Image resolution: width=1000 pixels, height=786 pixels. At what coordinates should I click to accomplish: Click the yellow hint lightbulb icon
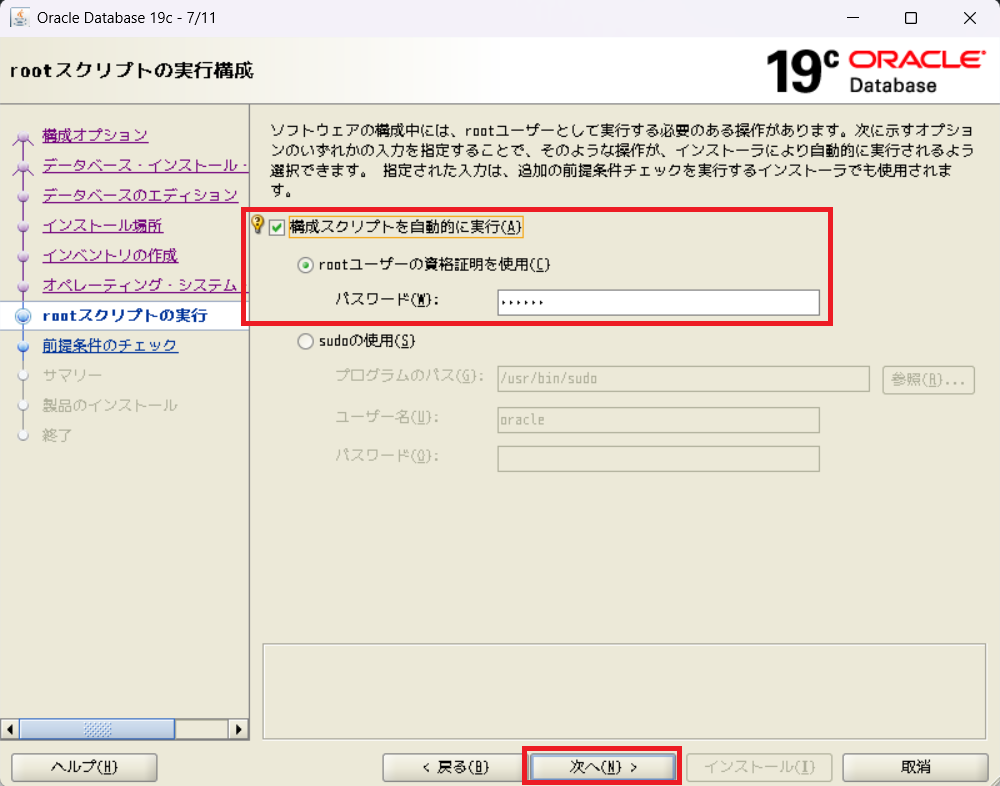257,226
